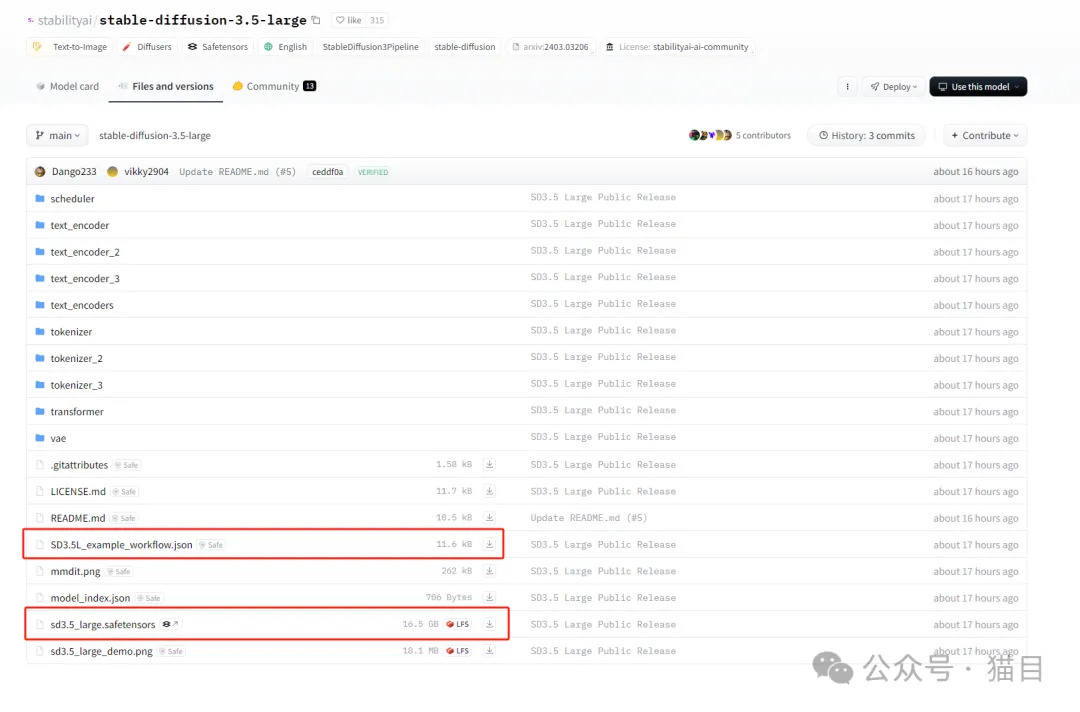View History: 3 commits

[x=866, y=136]
